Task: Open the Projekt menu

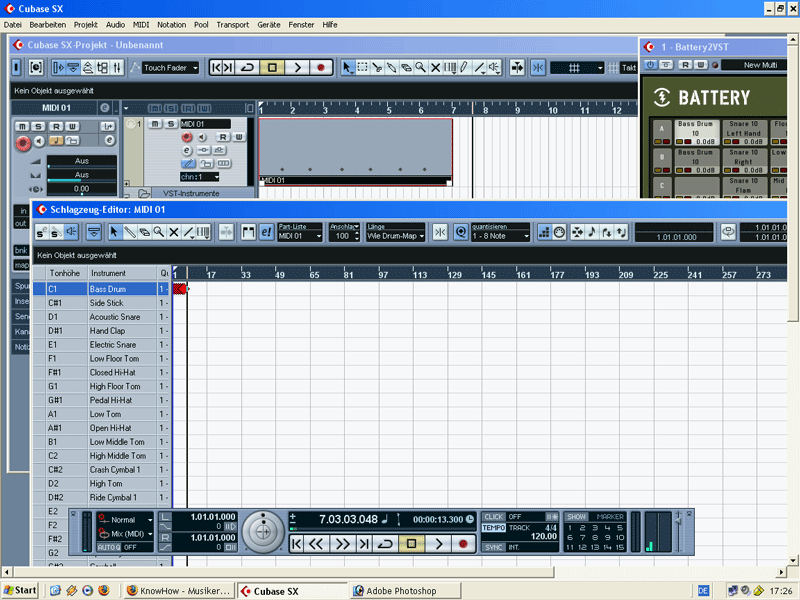Action: tap(86, 24)
